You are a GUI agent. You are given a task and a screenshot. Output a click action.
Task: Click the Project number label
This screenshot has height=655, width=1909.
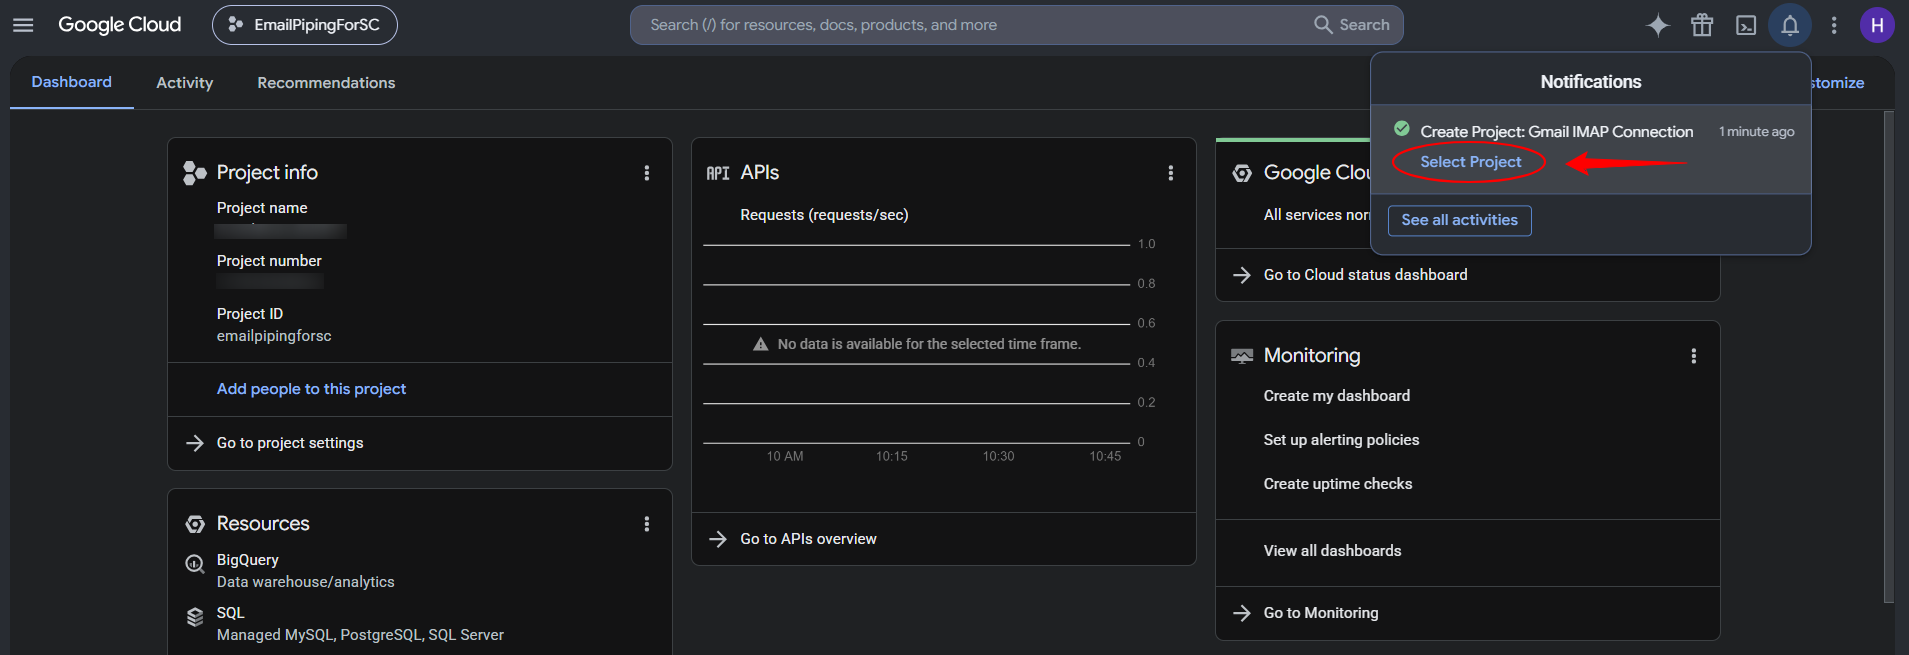coord(269,261)
